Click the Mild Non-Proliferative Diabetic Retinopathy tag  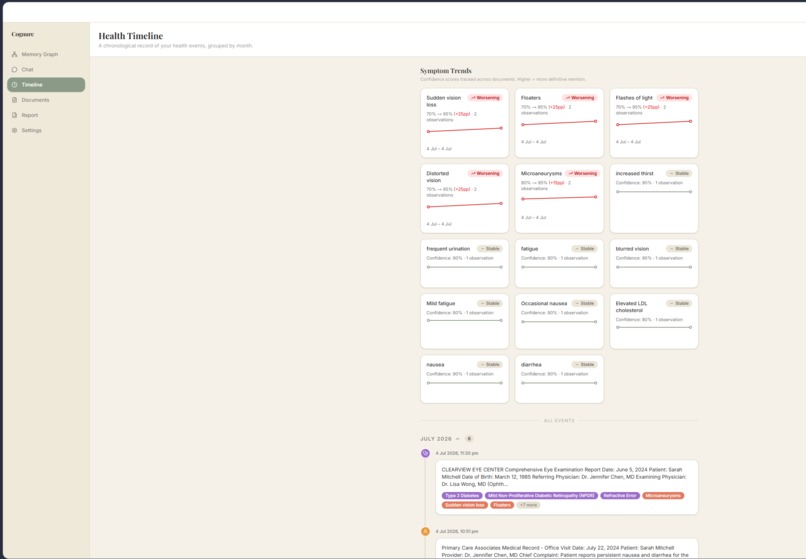click(x=541, y=496)
